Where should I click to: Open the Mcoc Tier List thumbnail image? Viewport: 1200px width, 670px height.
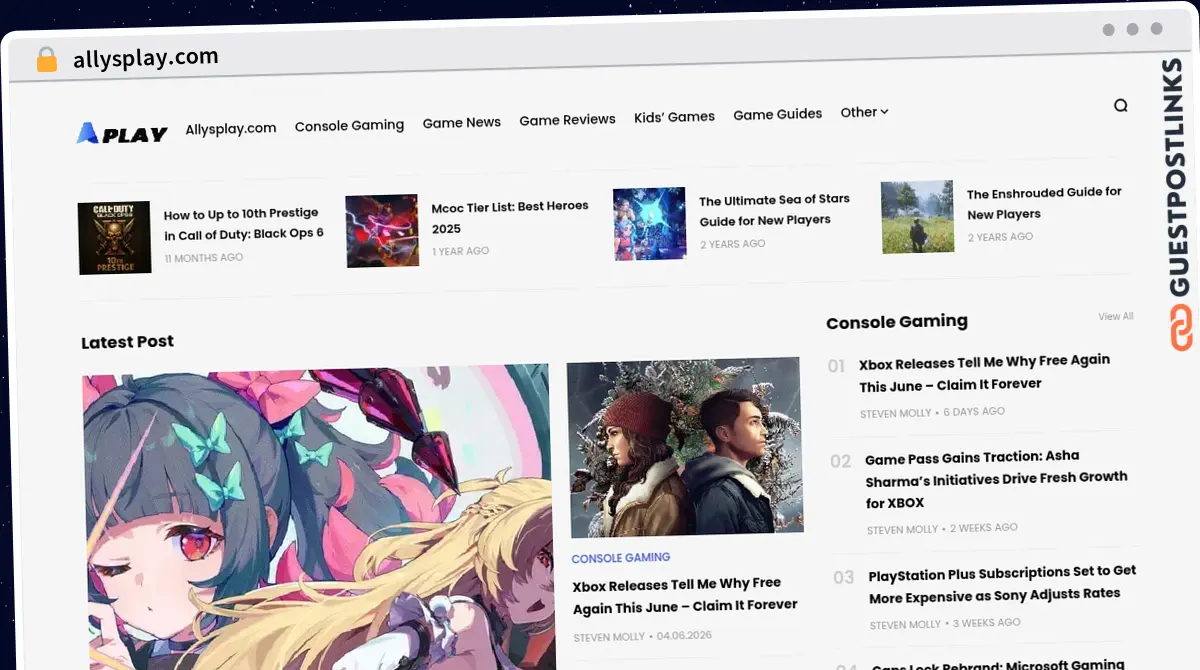(382, 230)
